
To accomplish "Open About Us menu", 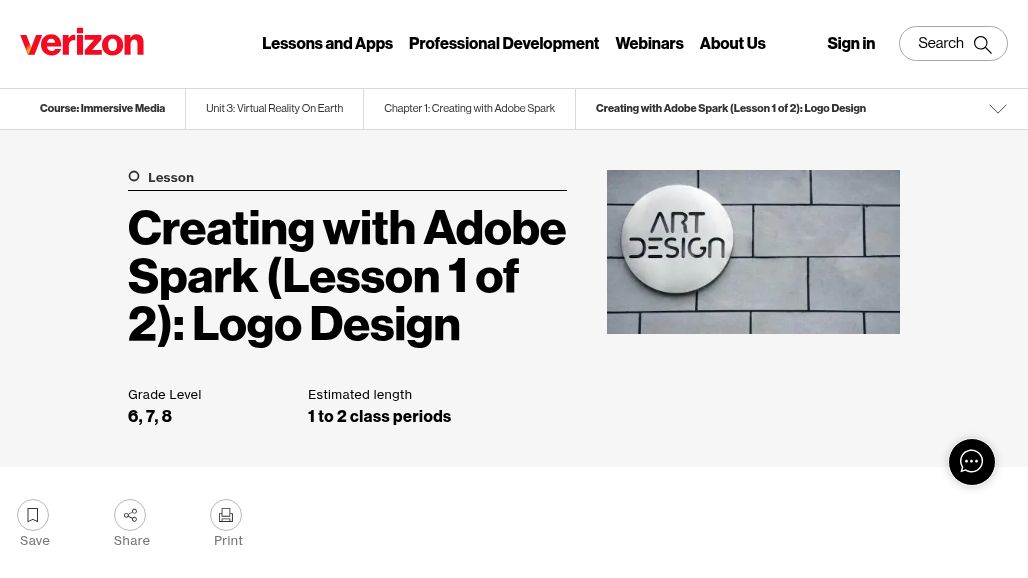I will [x=732, y=43].
